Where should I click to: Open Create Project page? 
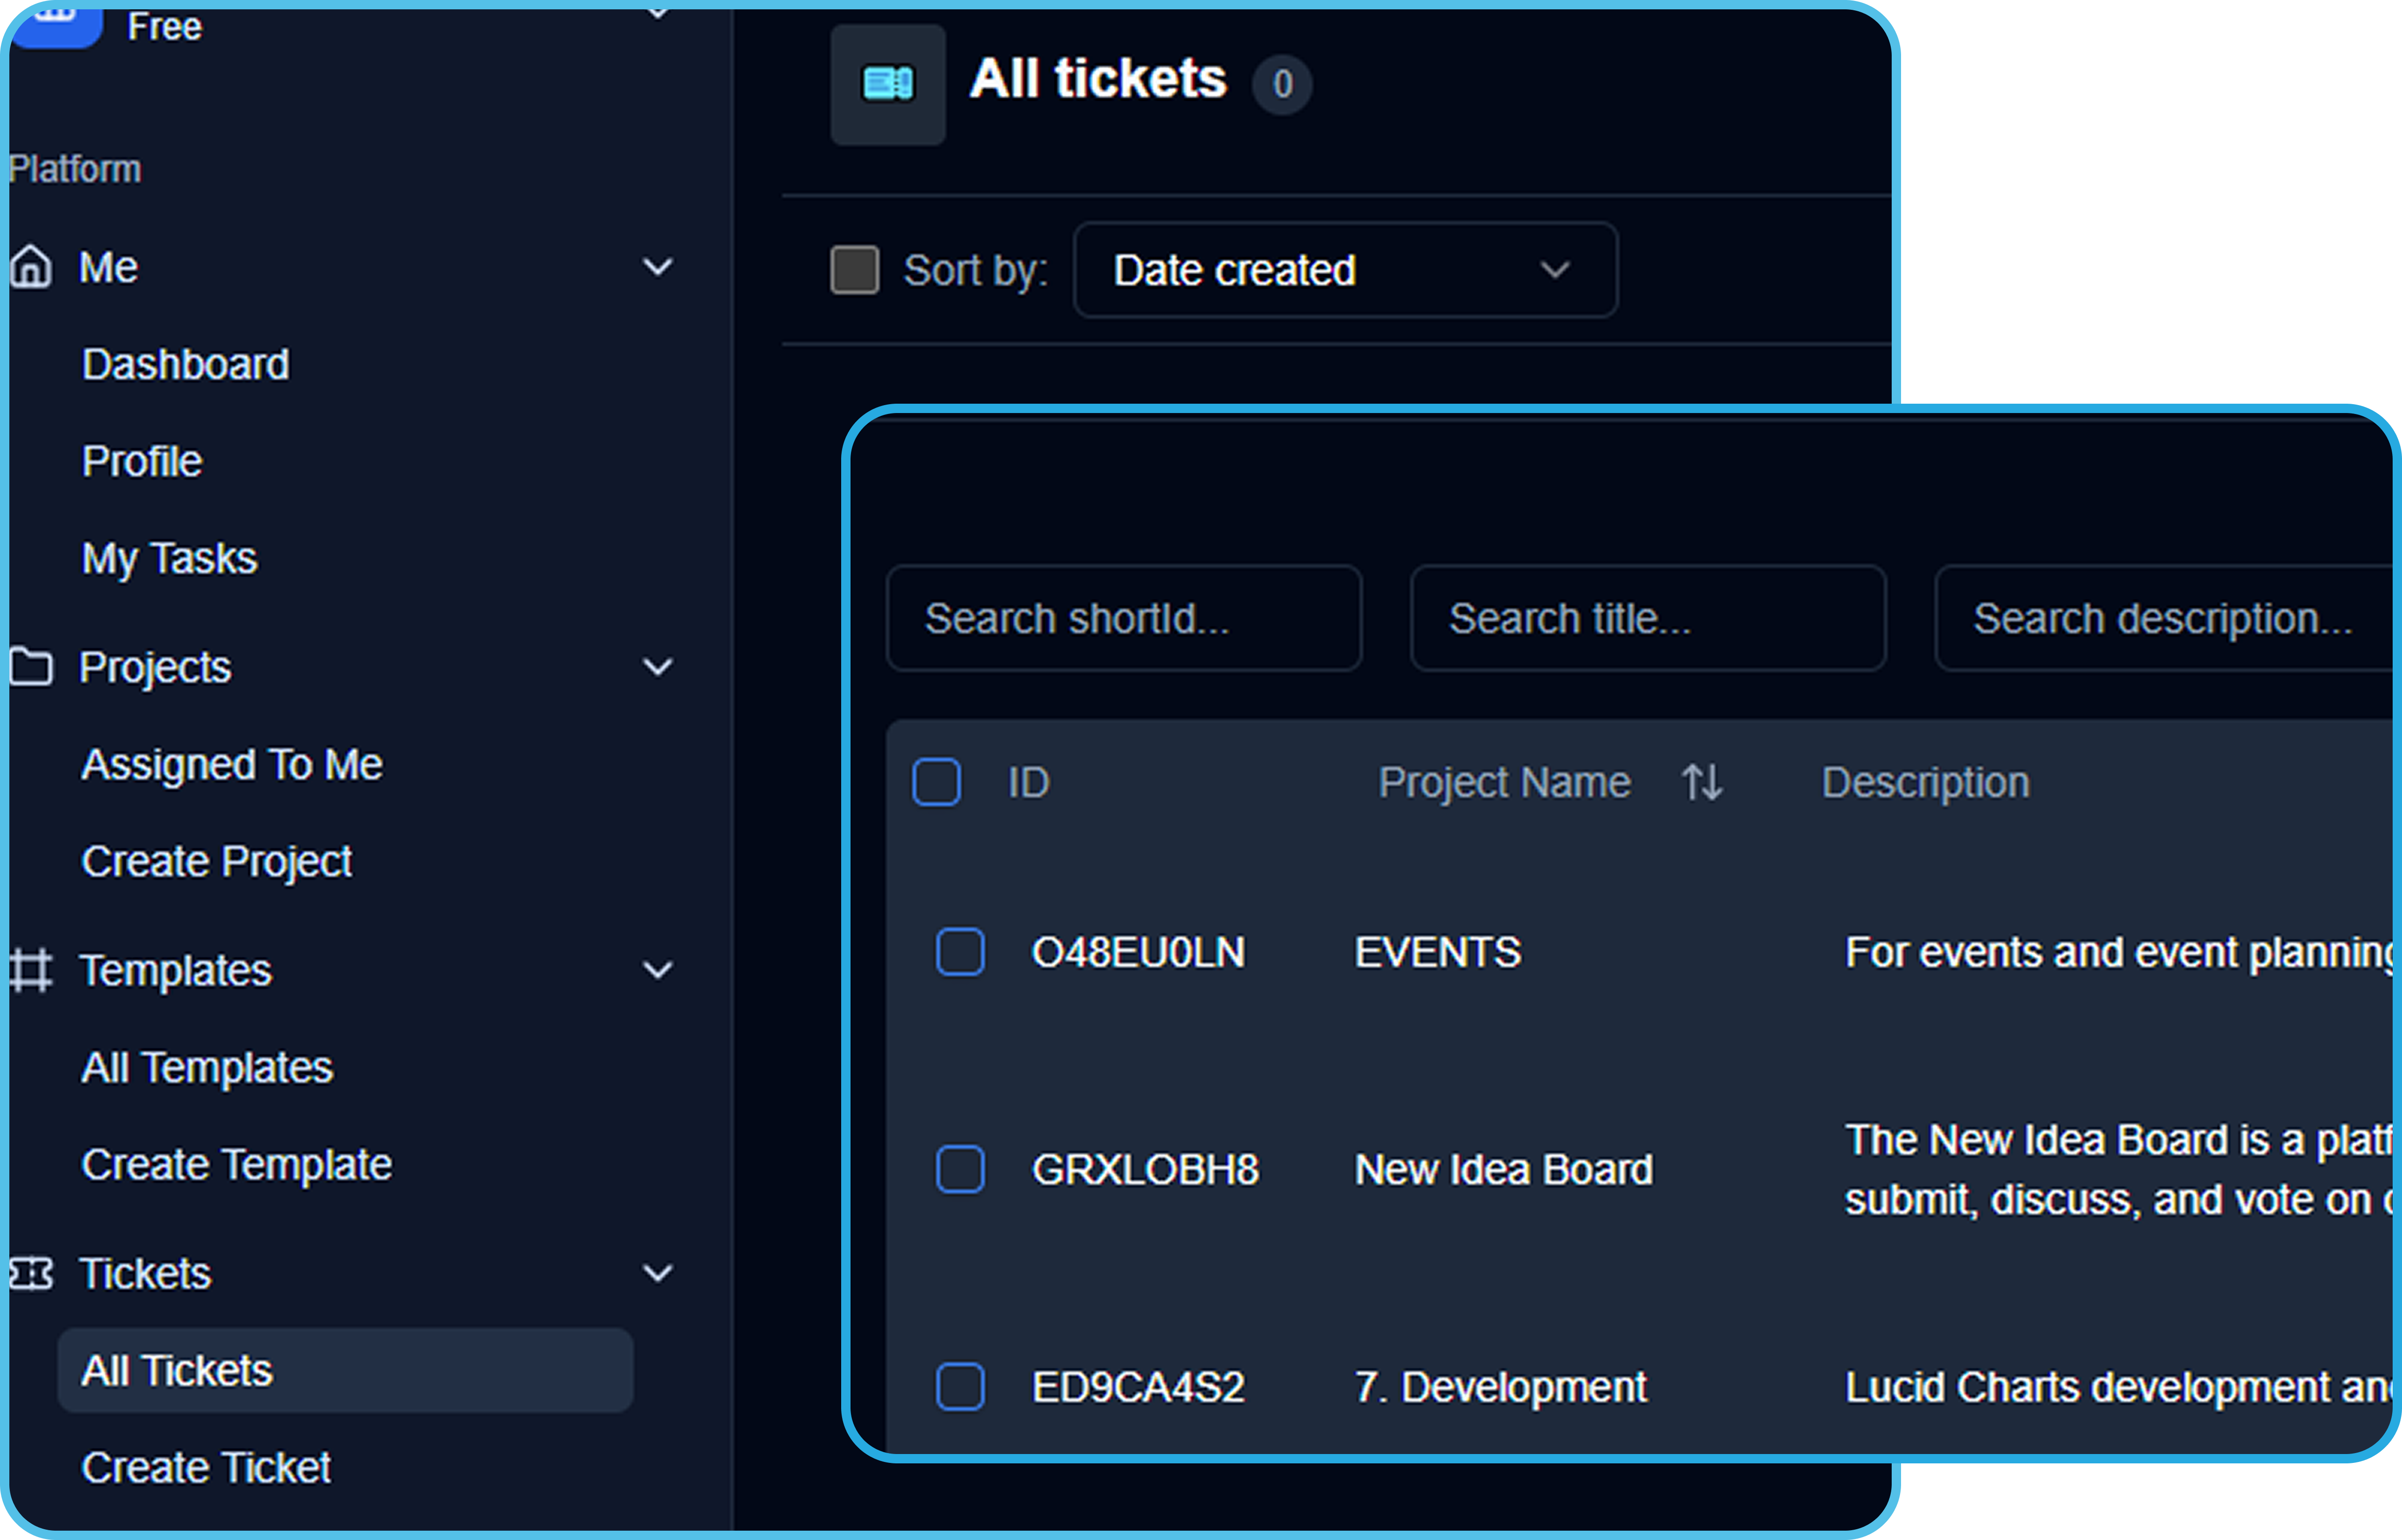pos(217,862)
